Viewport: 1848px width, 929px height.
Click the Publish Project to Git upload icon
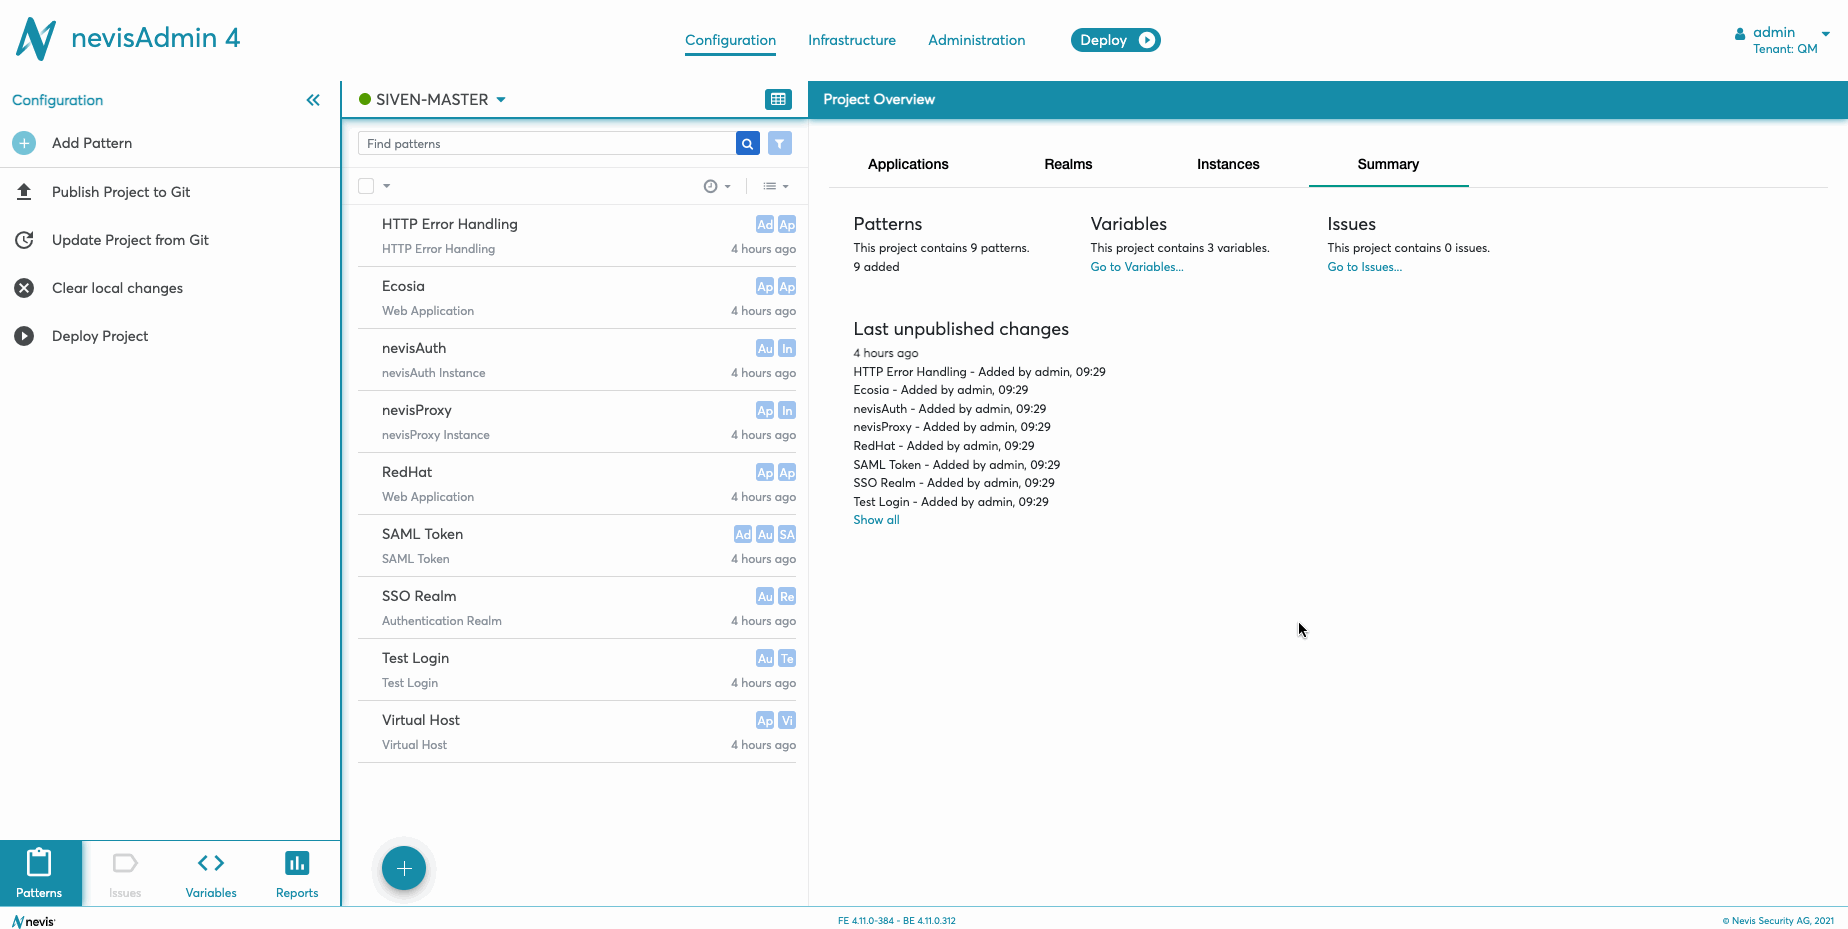[24, 192]
